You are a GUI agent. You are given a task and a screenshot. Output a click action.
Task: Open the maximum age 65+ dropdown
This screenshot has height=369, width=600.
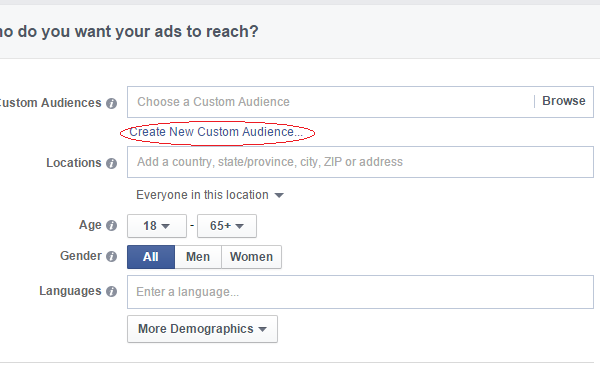tap(227, 226)
